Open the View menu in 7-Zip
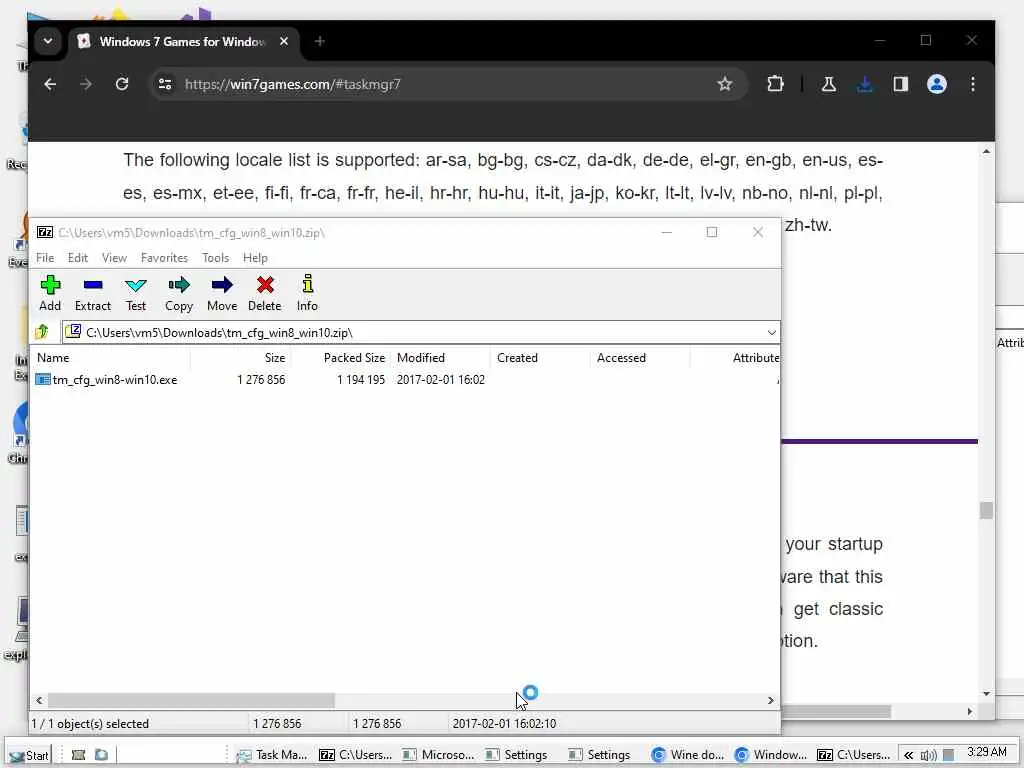 [114, 258]
